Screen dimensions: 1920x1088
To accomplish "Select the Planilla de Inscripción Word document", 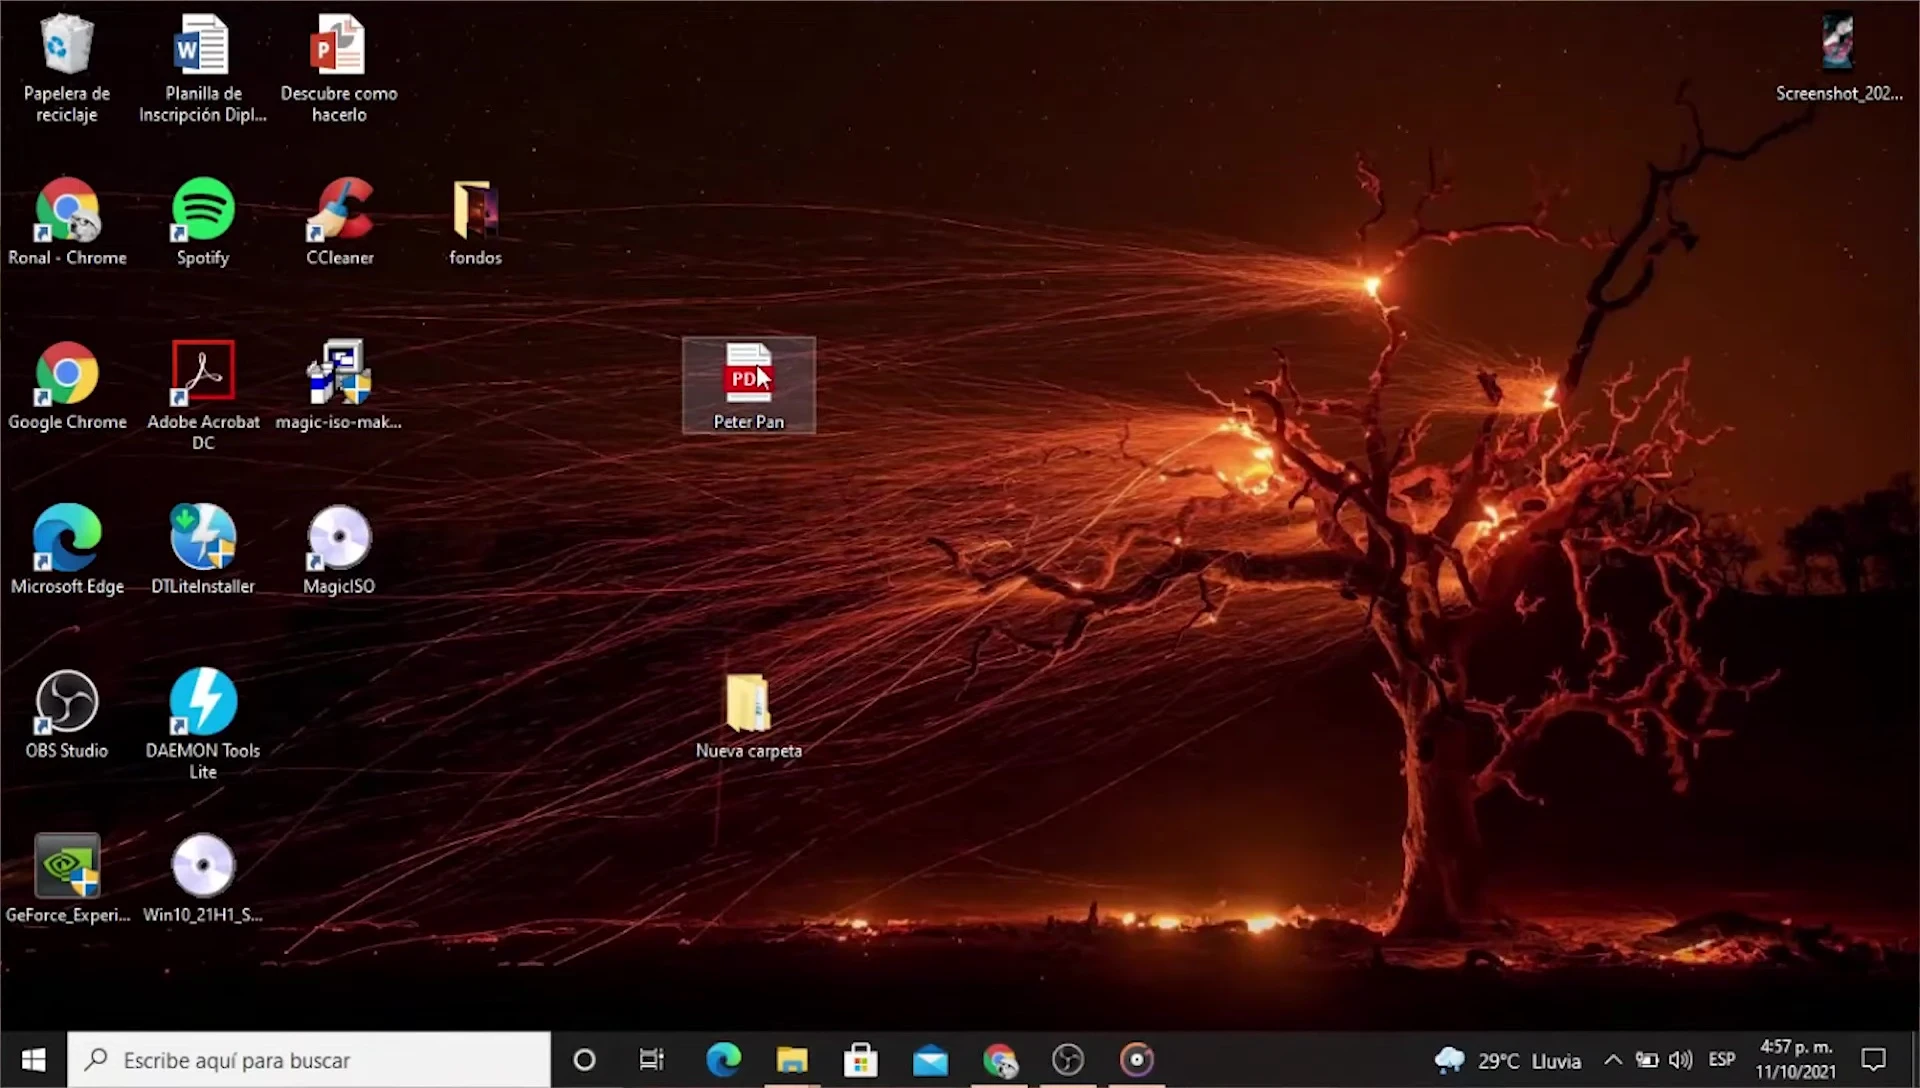I will tap(203, 68).
